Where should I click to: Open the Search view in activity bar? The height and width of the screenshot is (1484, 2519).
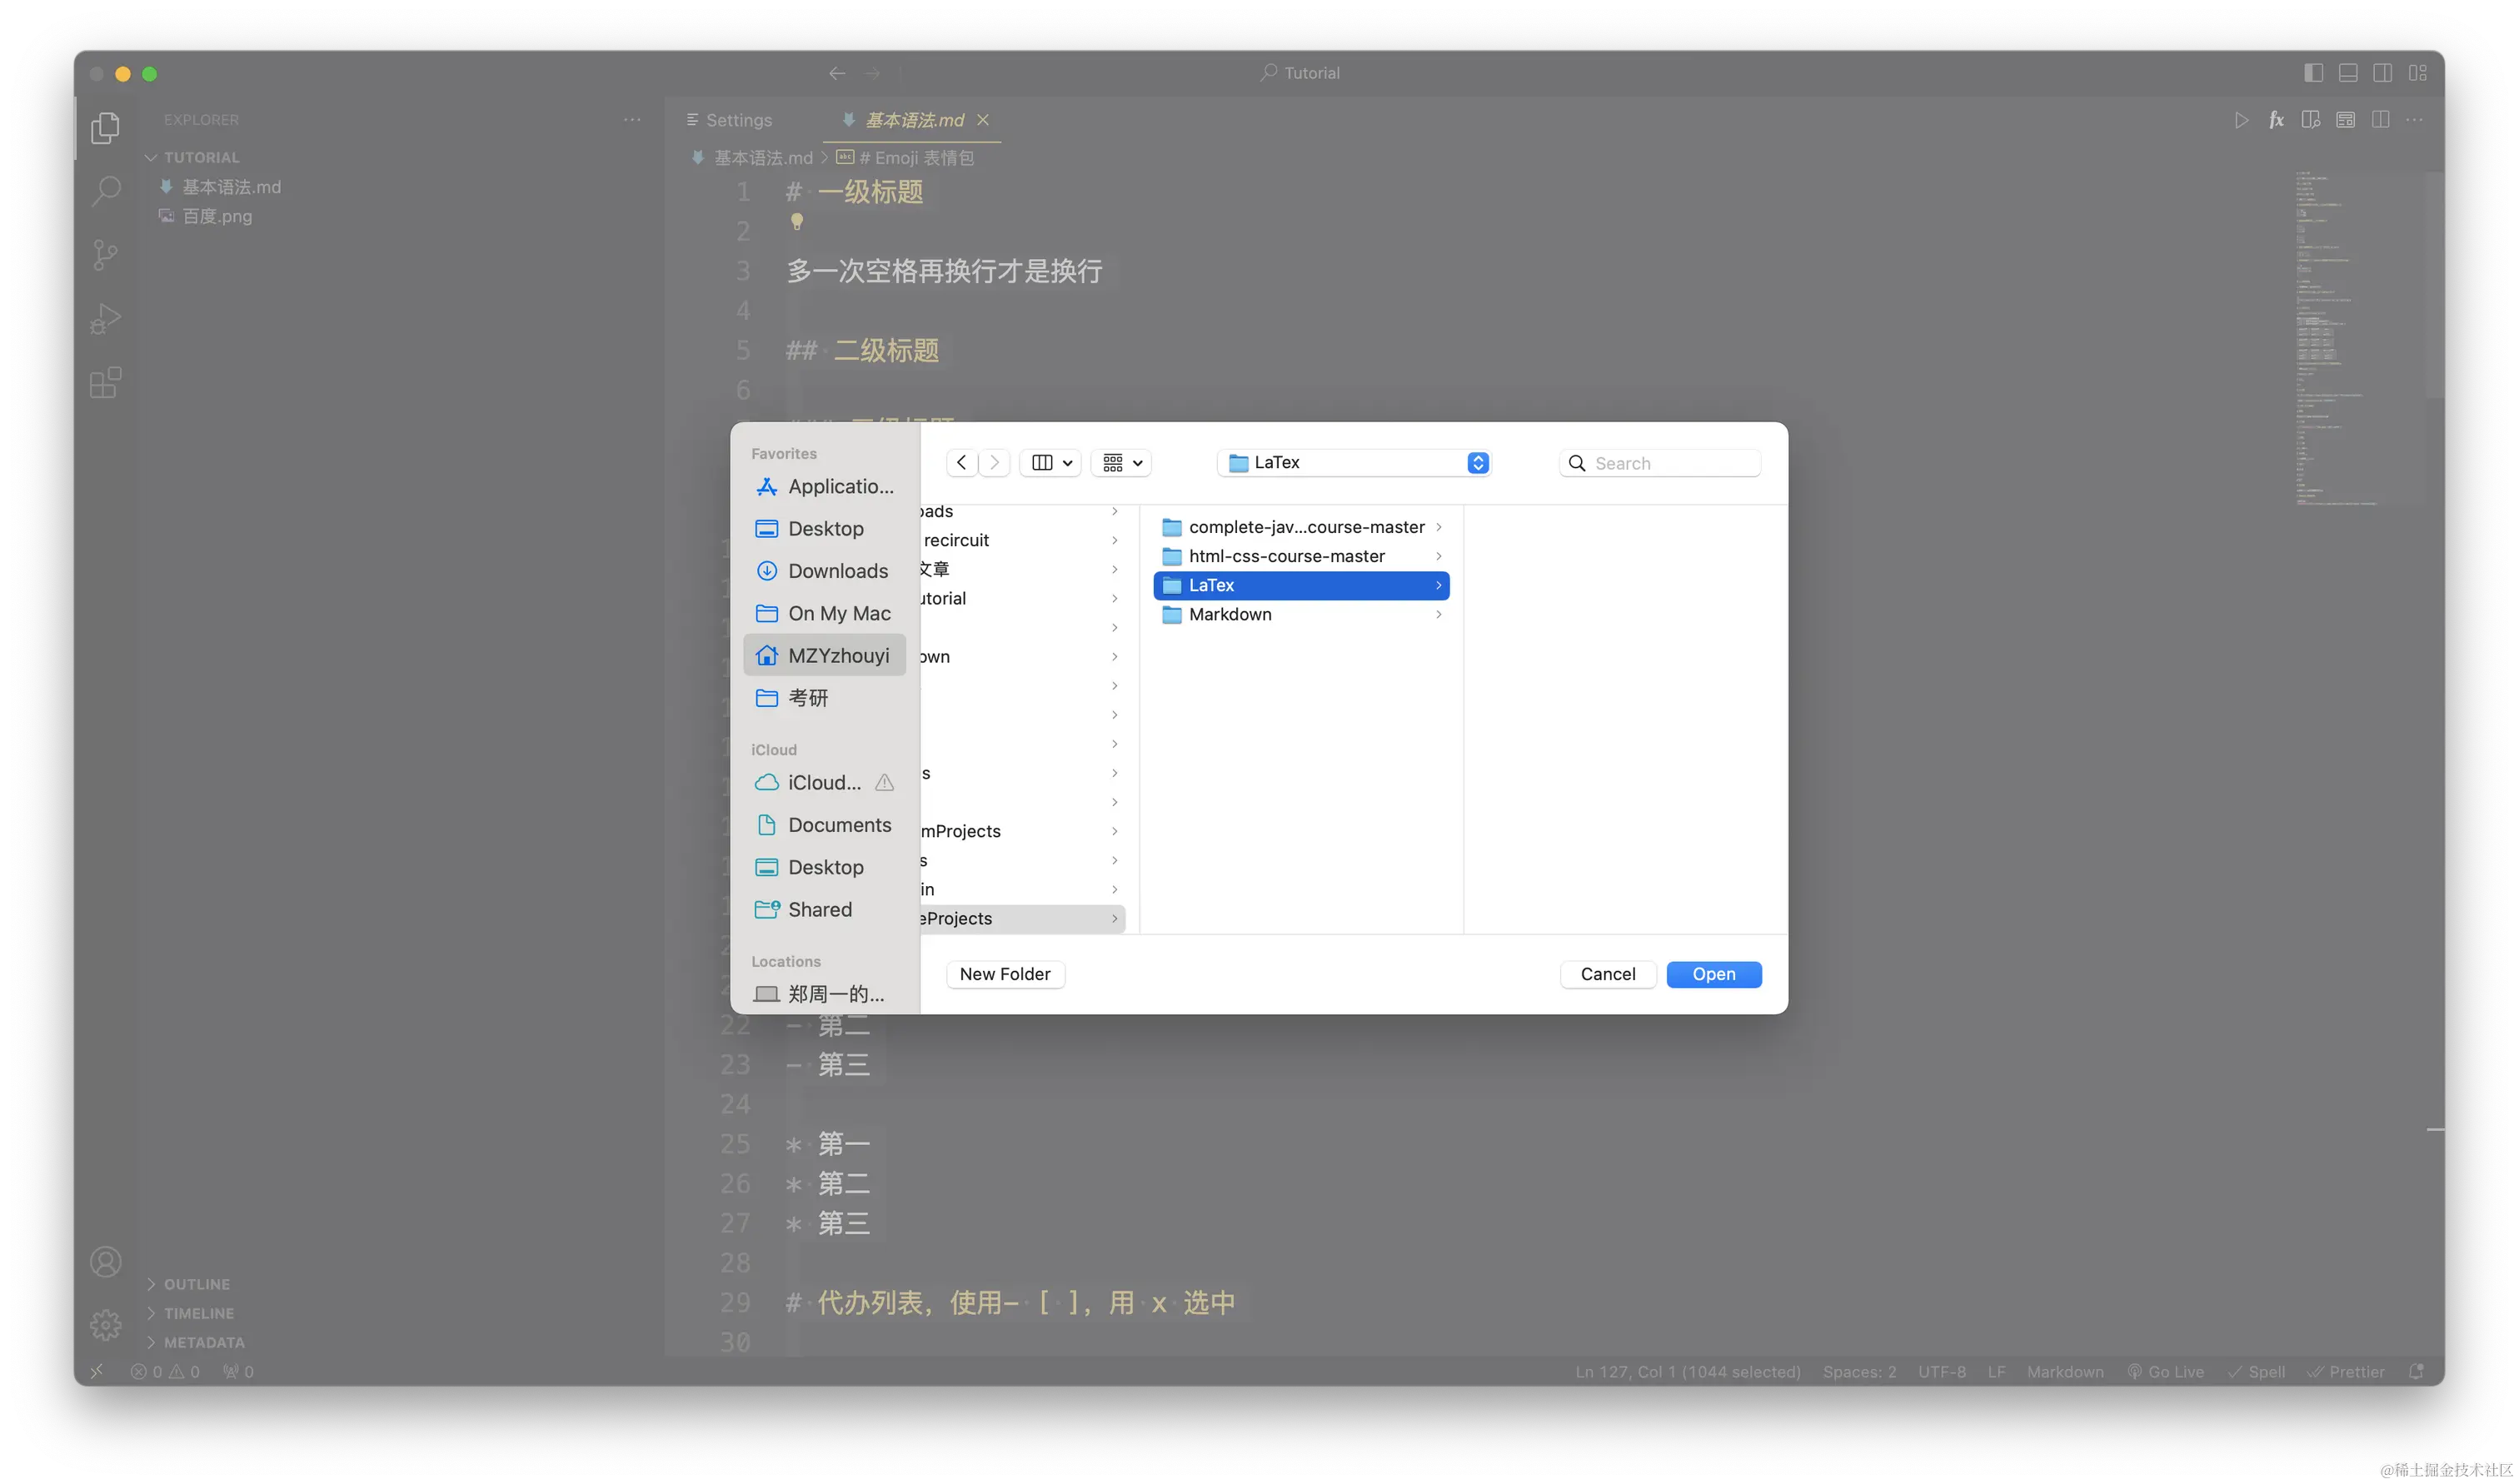coord(105,190)
